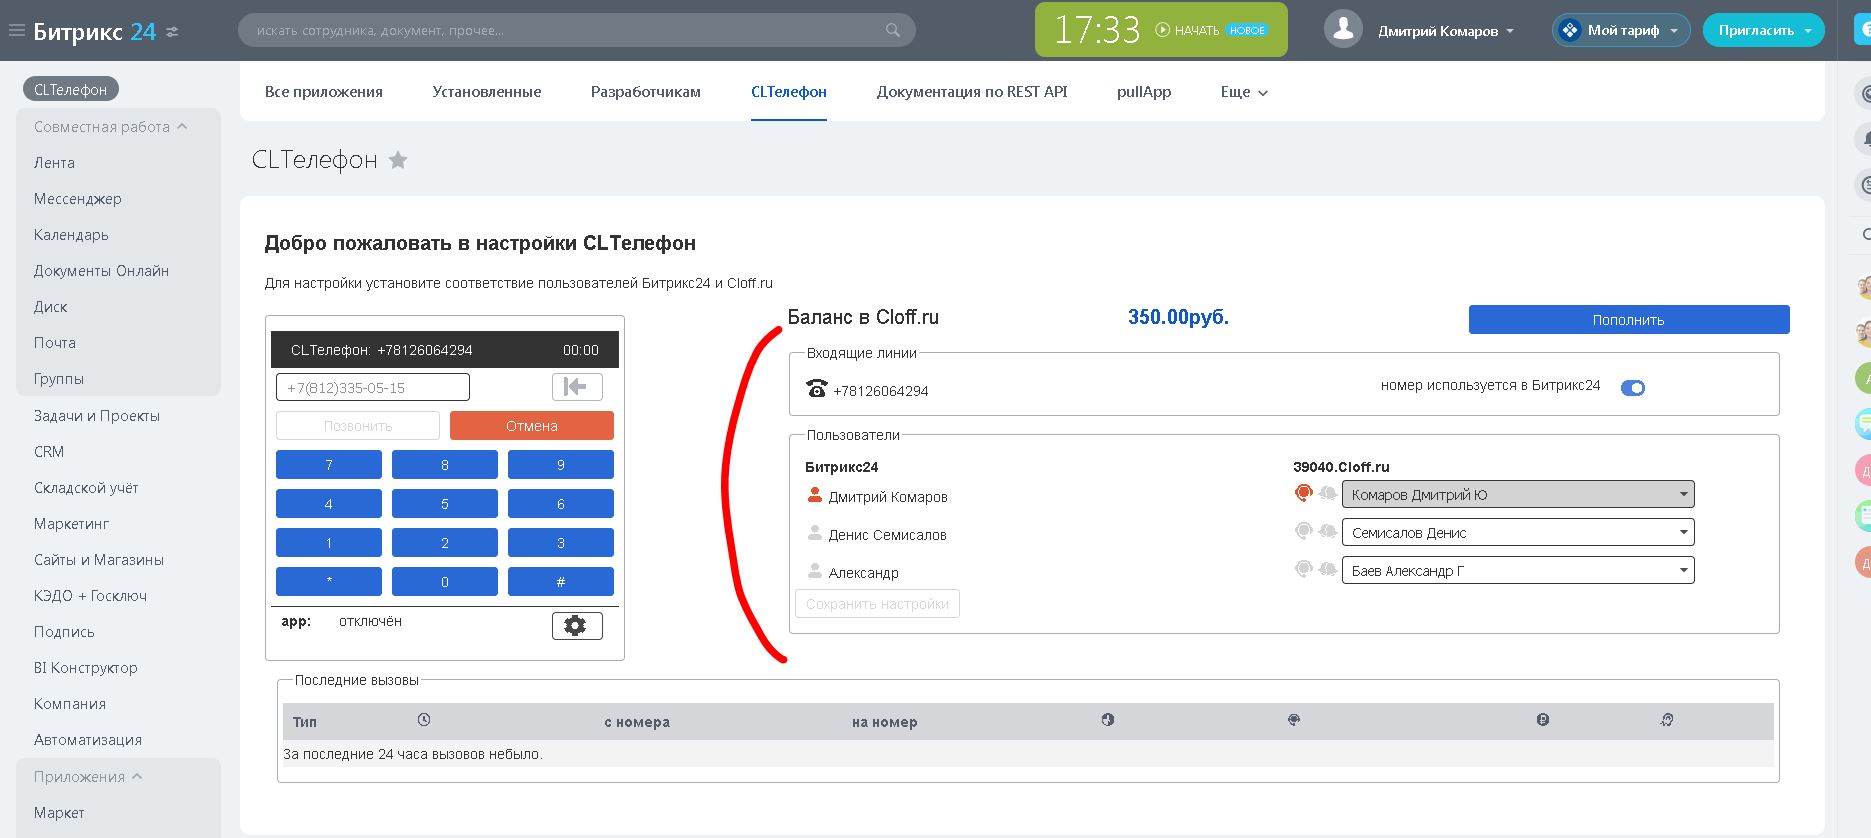
Task: Click the Позвонить button
Action: point(358,426)
